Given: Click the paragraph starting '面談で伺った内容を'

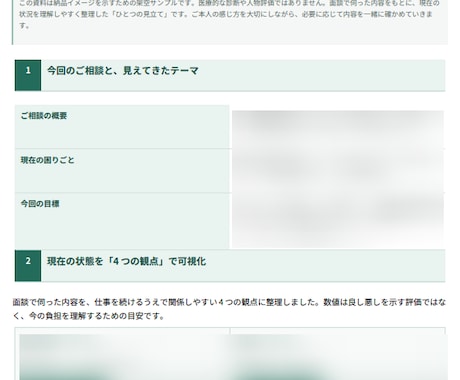Looking at the screenshot, I should 229,309.
